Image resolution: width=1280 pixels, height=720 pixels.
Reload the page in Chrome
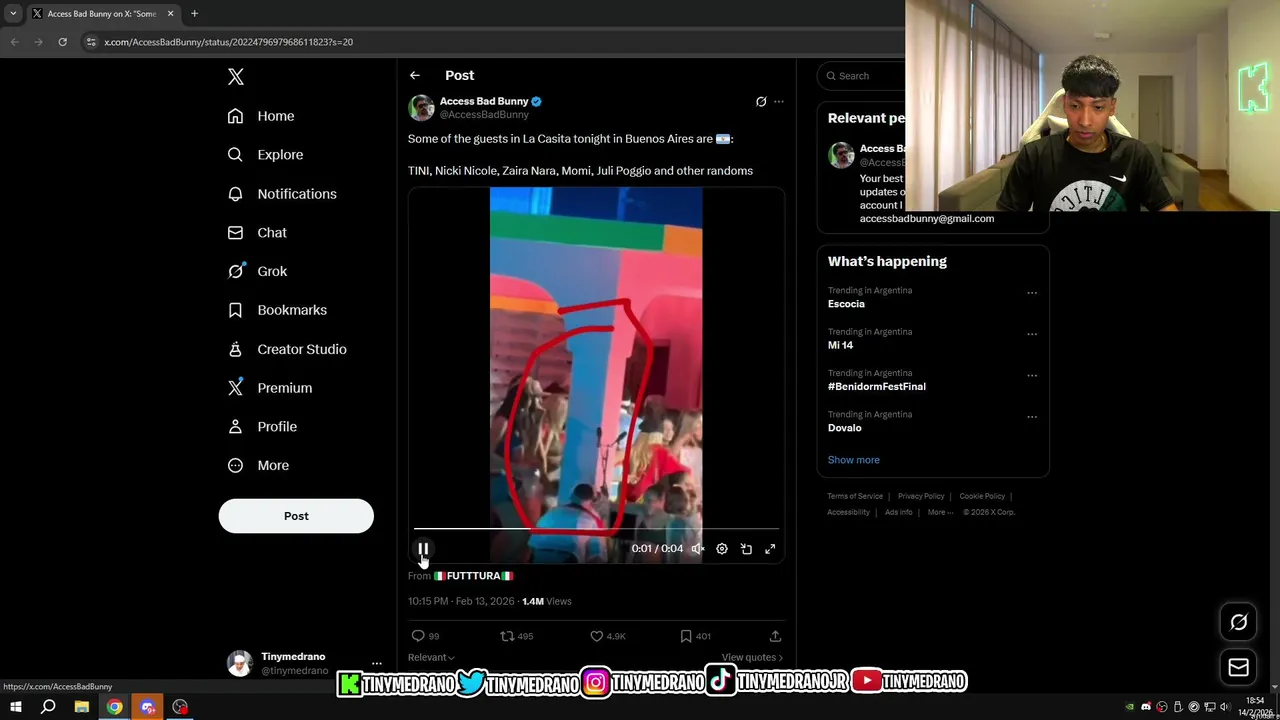pos(62,42)
